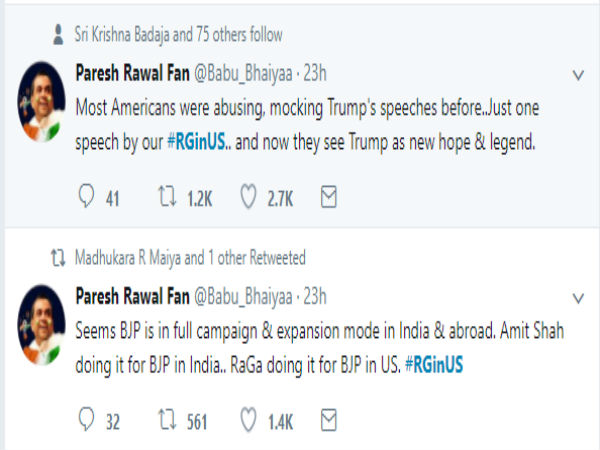Image resolution: width=600 pixels, height=450 pixels.
Task: Open more options for first tweet
Action: coord(578,75)
